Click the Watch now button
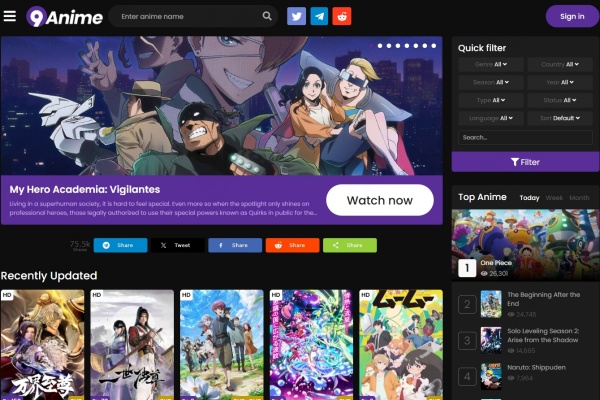The width and height of the screenshot is (600, 400). pos(380,200)
